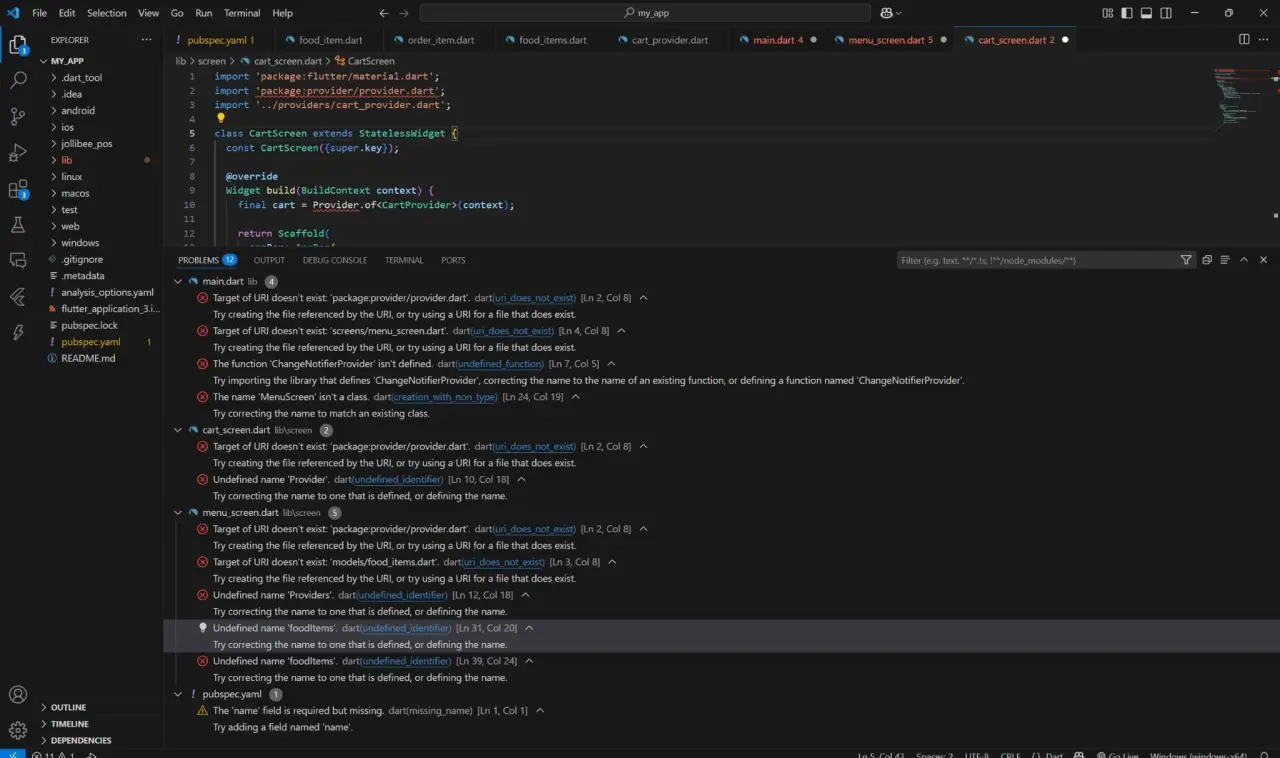
Task: Toggle the Secondary Side Bar
Action: point(1166,13)
